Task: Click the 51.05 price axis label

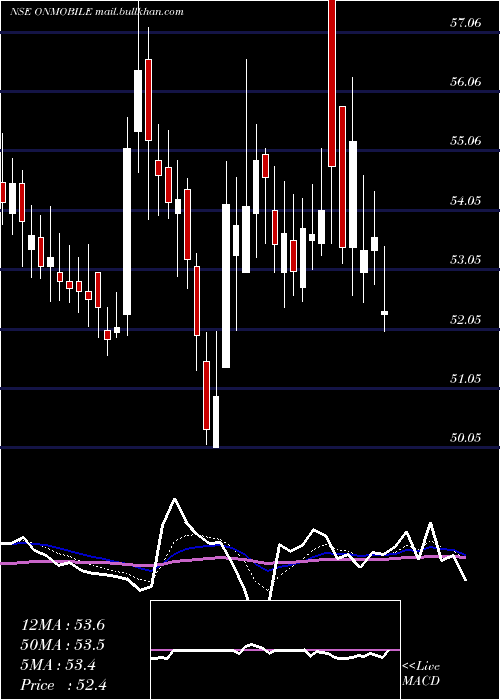Action: pos(466,378)
